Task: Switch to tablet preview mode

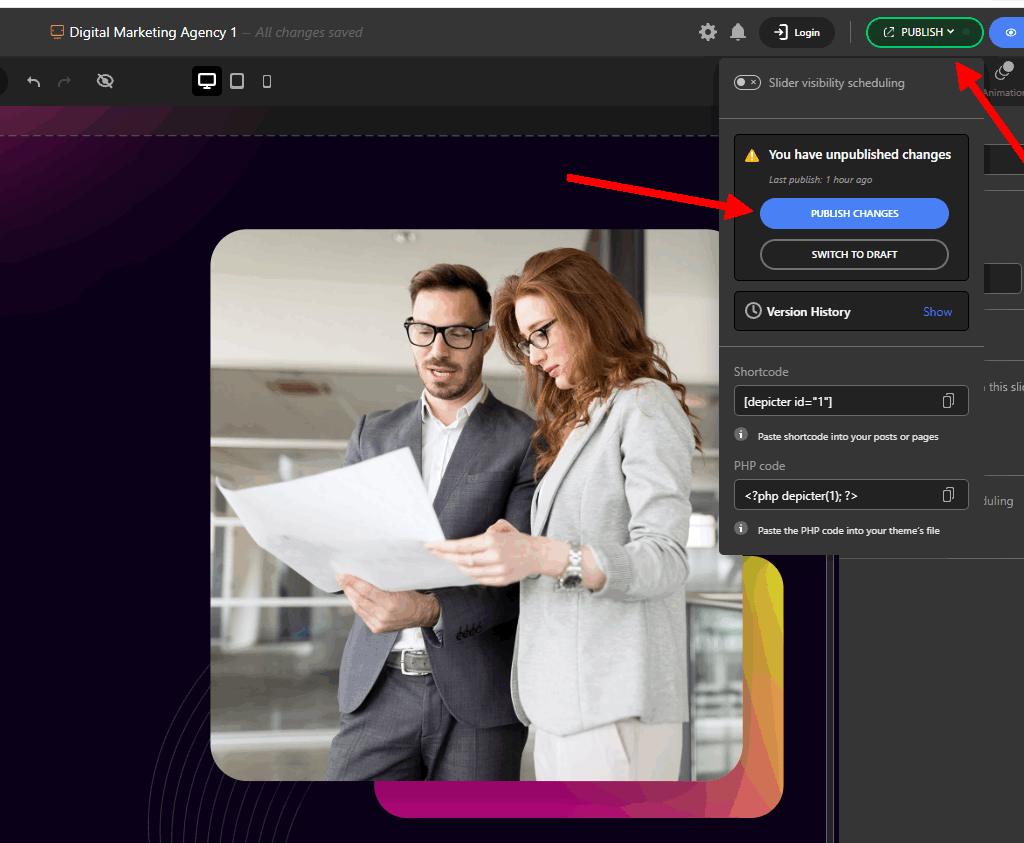Action: 237,81
